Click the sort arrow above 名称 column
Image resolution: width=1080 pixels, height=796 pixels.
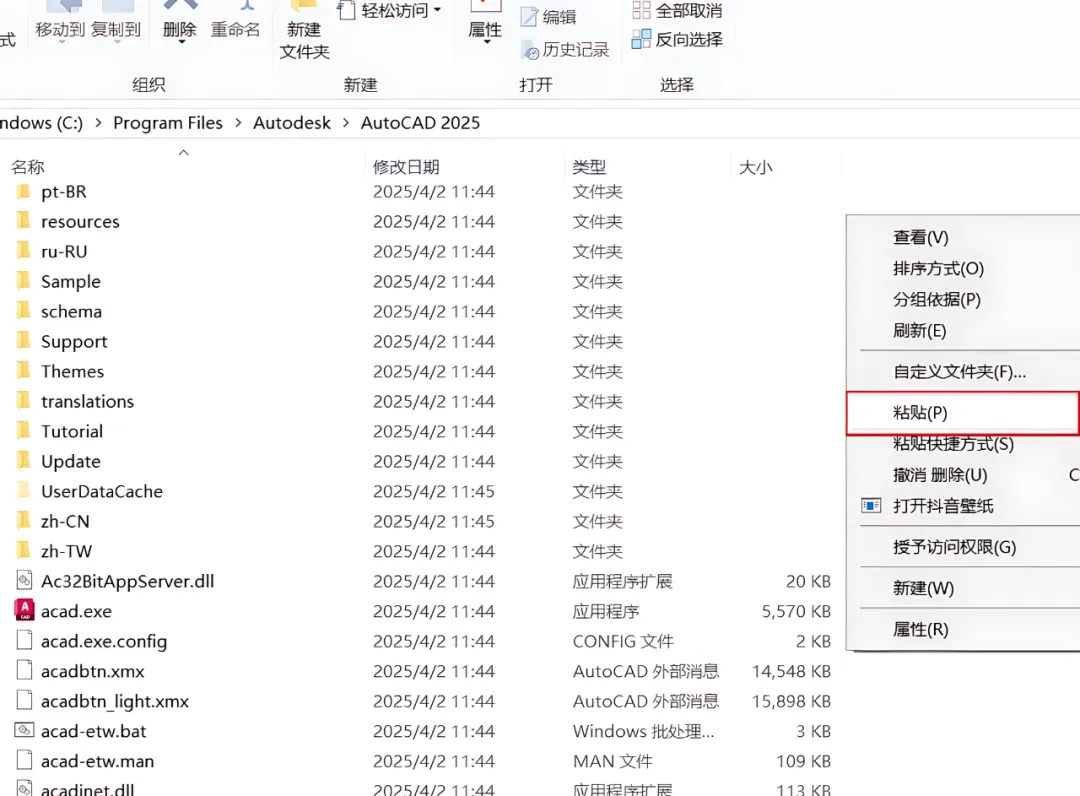tap(183, 152)
